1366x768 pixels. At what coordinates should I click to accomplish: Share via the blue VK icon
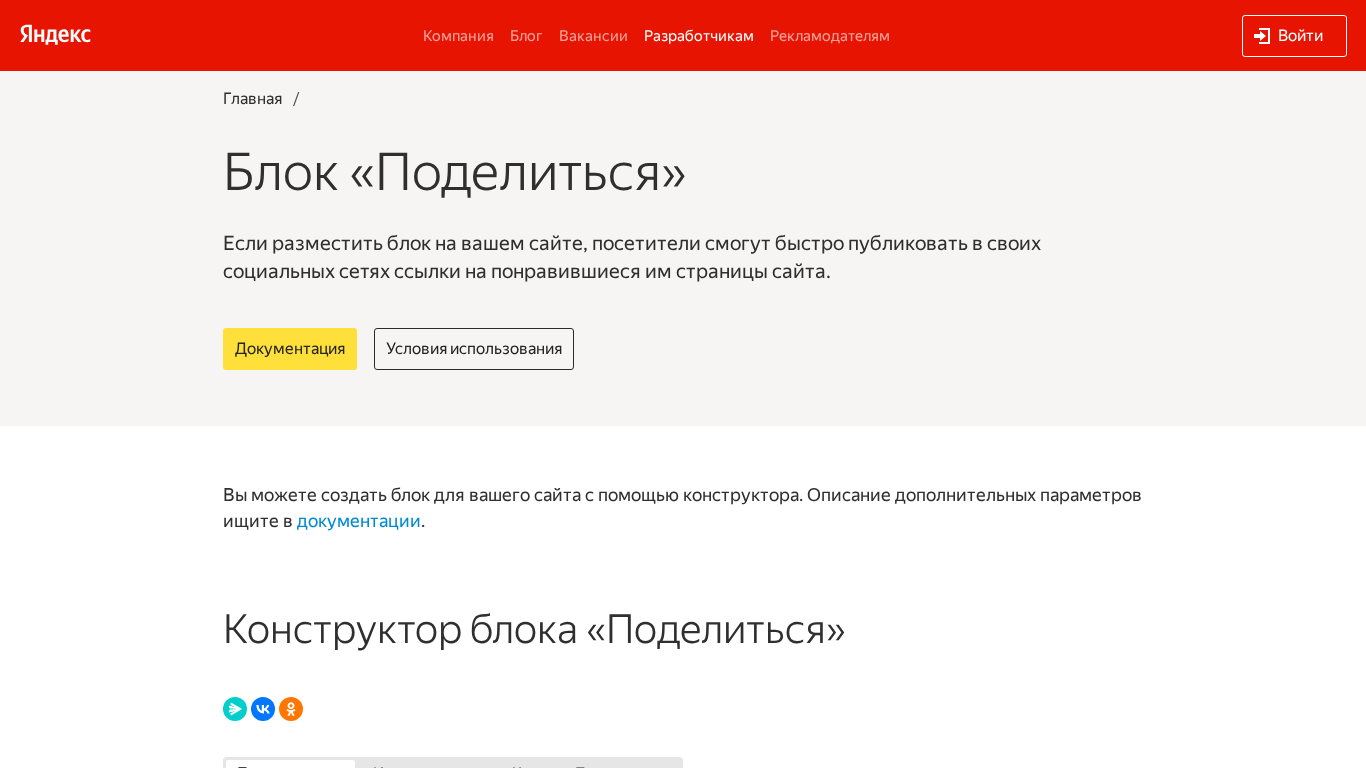pos(263,709)
